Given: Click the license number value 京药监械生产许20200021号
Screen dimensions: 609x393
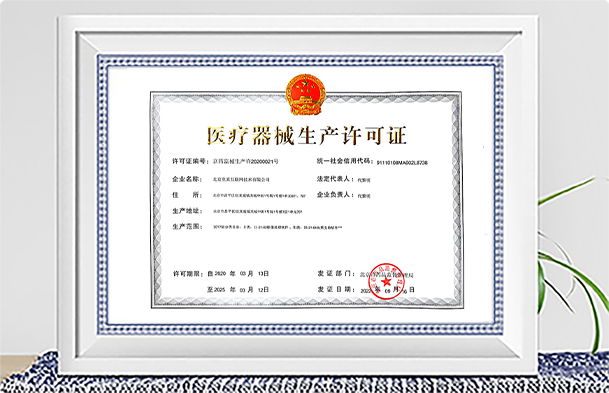Looking at the screenshot, I should [x=246, y=161].
